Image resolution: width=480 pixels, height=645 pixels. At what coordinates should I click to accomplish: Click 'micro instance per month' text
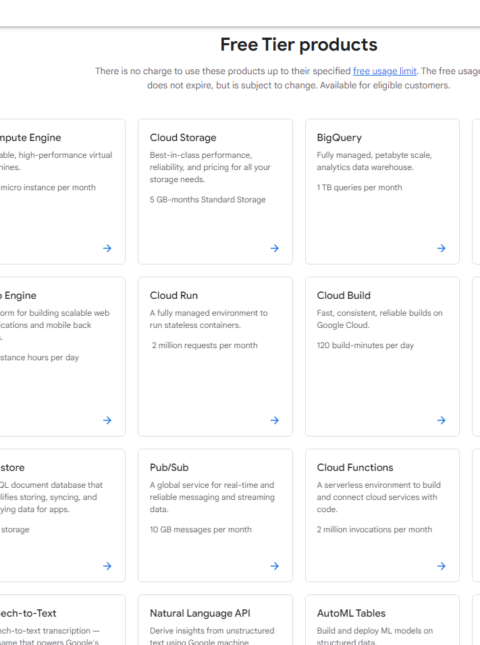point(48,187)
